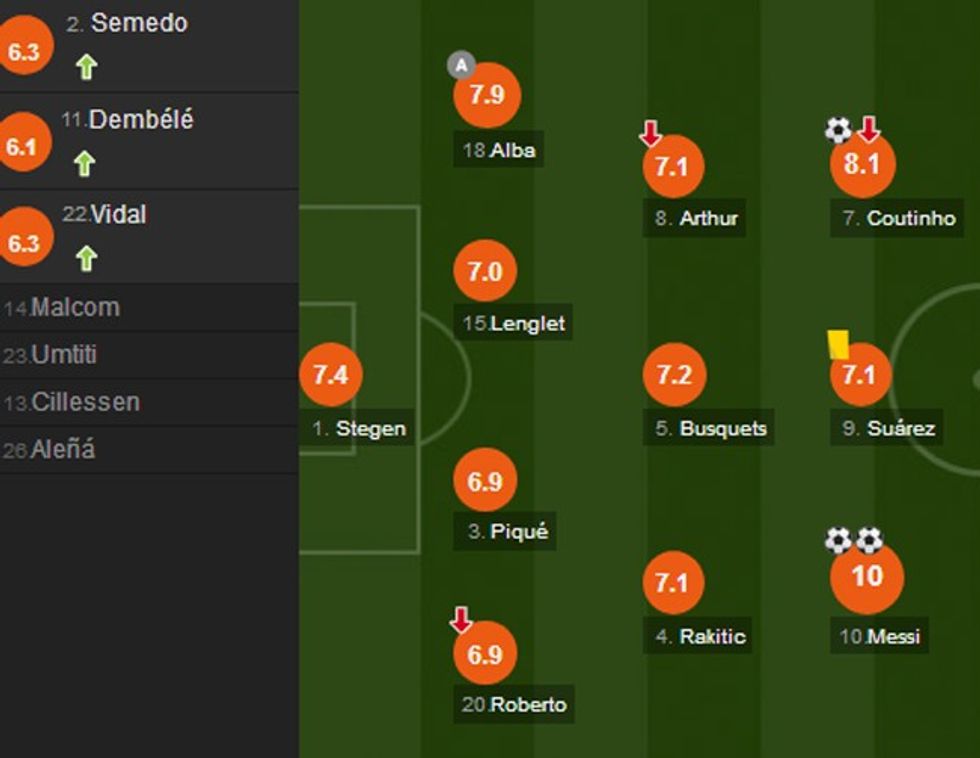
Task: Click Dembélé's 6.1 rating badge
Action: pyautogui.click(x=20, y=148)
